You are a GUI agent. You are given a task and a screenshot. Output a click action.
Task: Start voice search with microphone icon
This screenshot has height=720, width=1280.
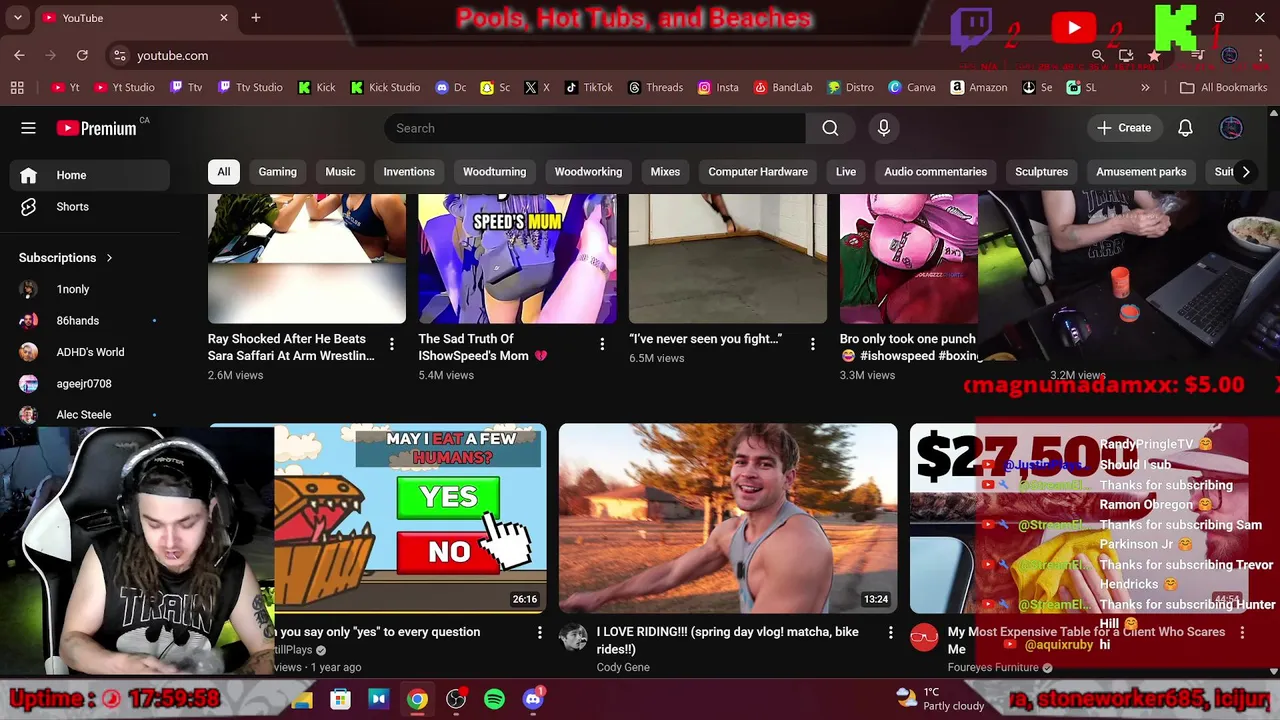click(x=883, y=128)
